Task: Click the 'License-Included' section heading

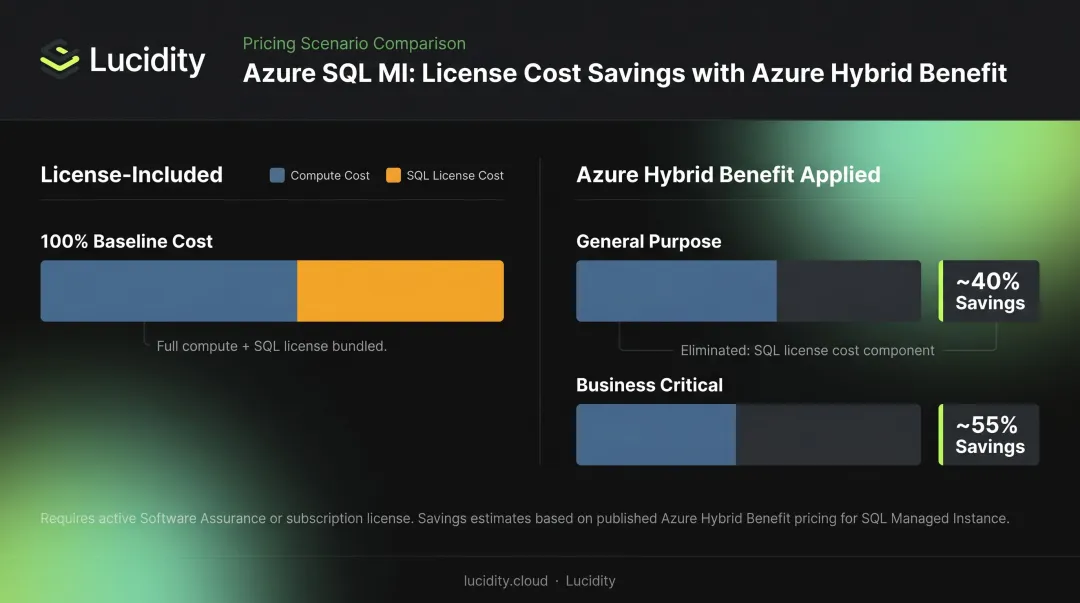Action: [x=132, y=174]
